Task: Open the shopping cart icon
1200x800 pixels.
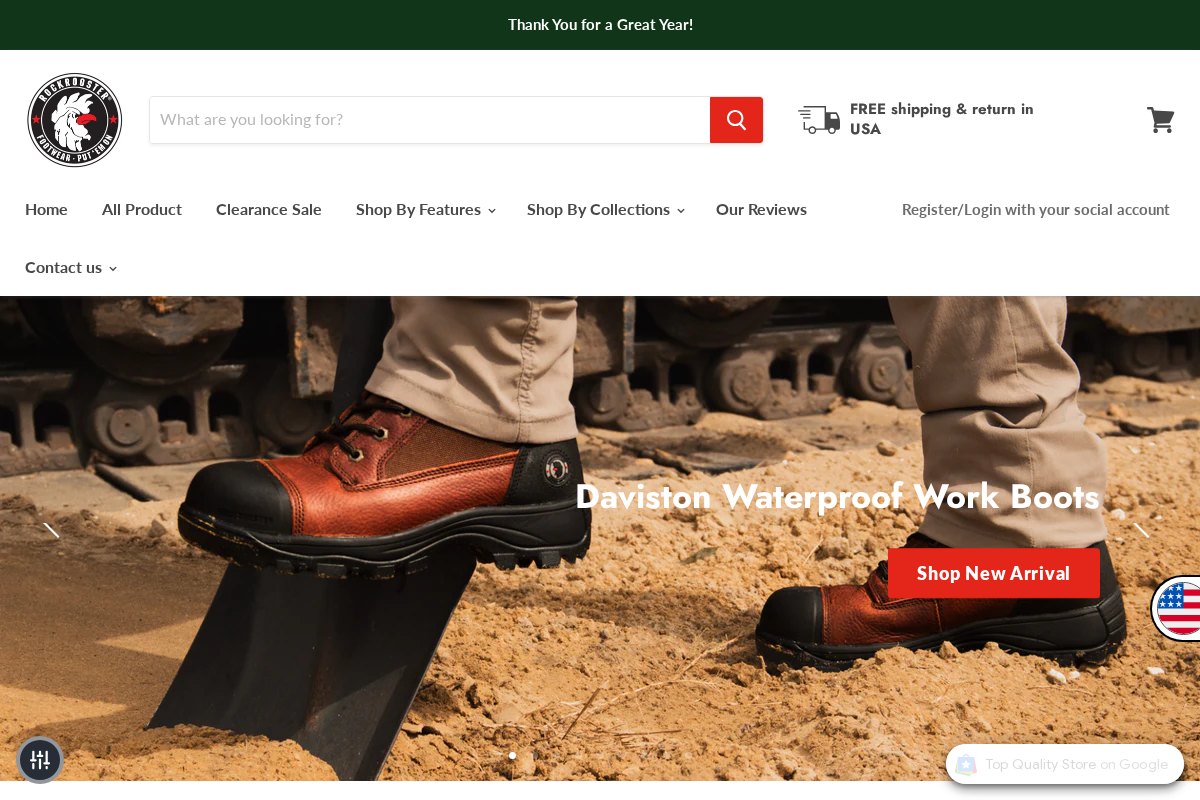Action: [1160, 119]
